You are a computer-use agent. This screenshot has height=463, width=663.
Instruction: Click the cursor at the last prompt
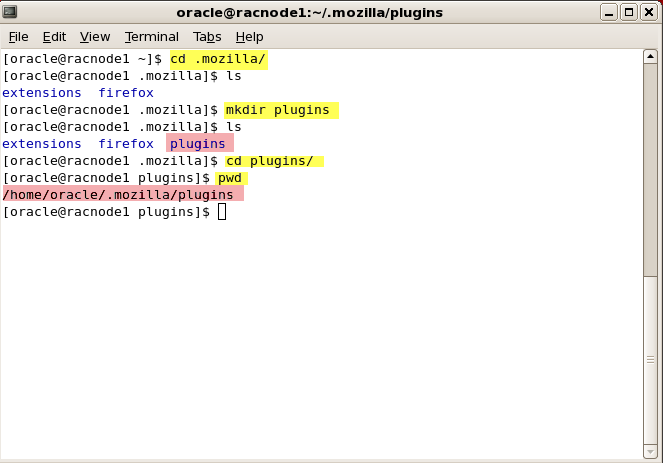pos(222,212)
